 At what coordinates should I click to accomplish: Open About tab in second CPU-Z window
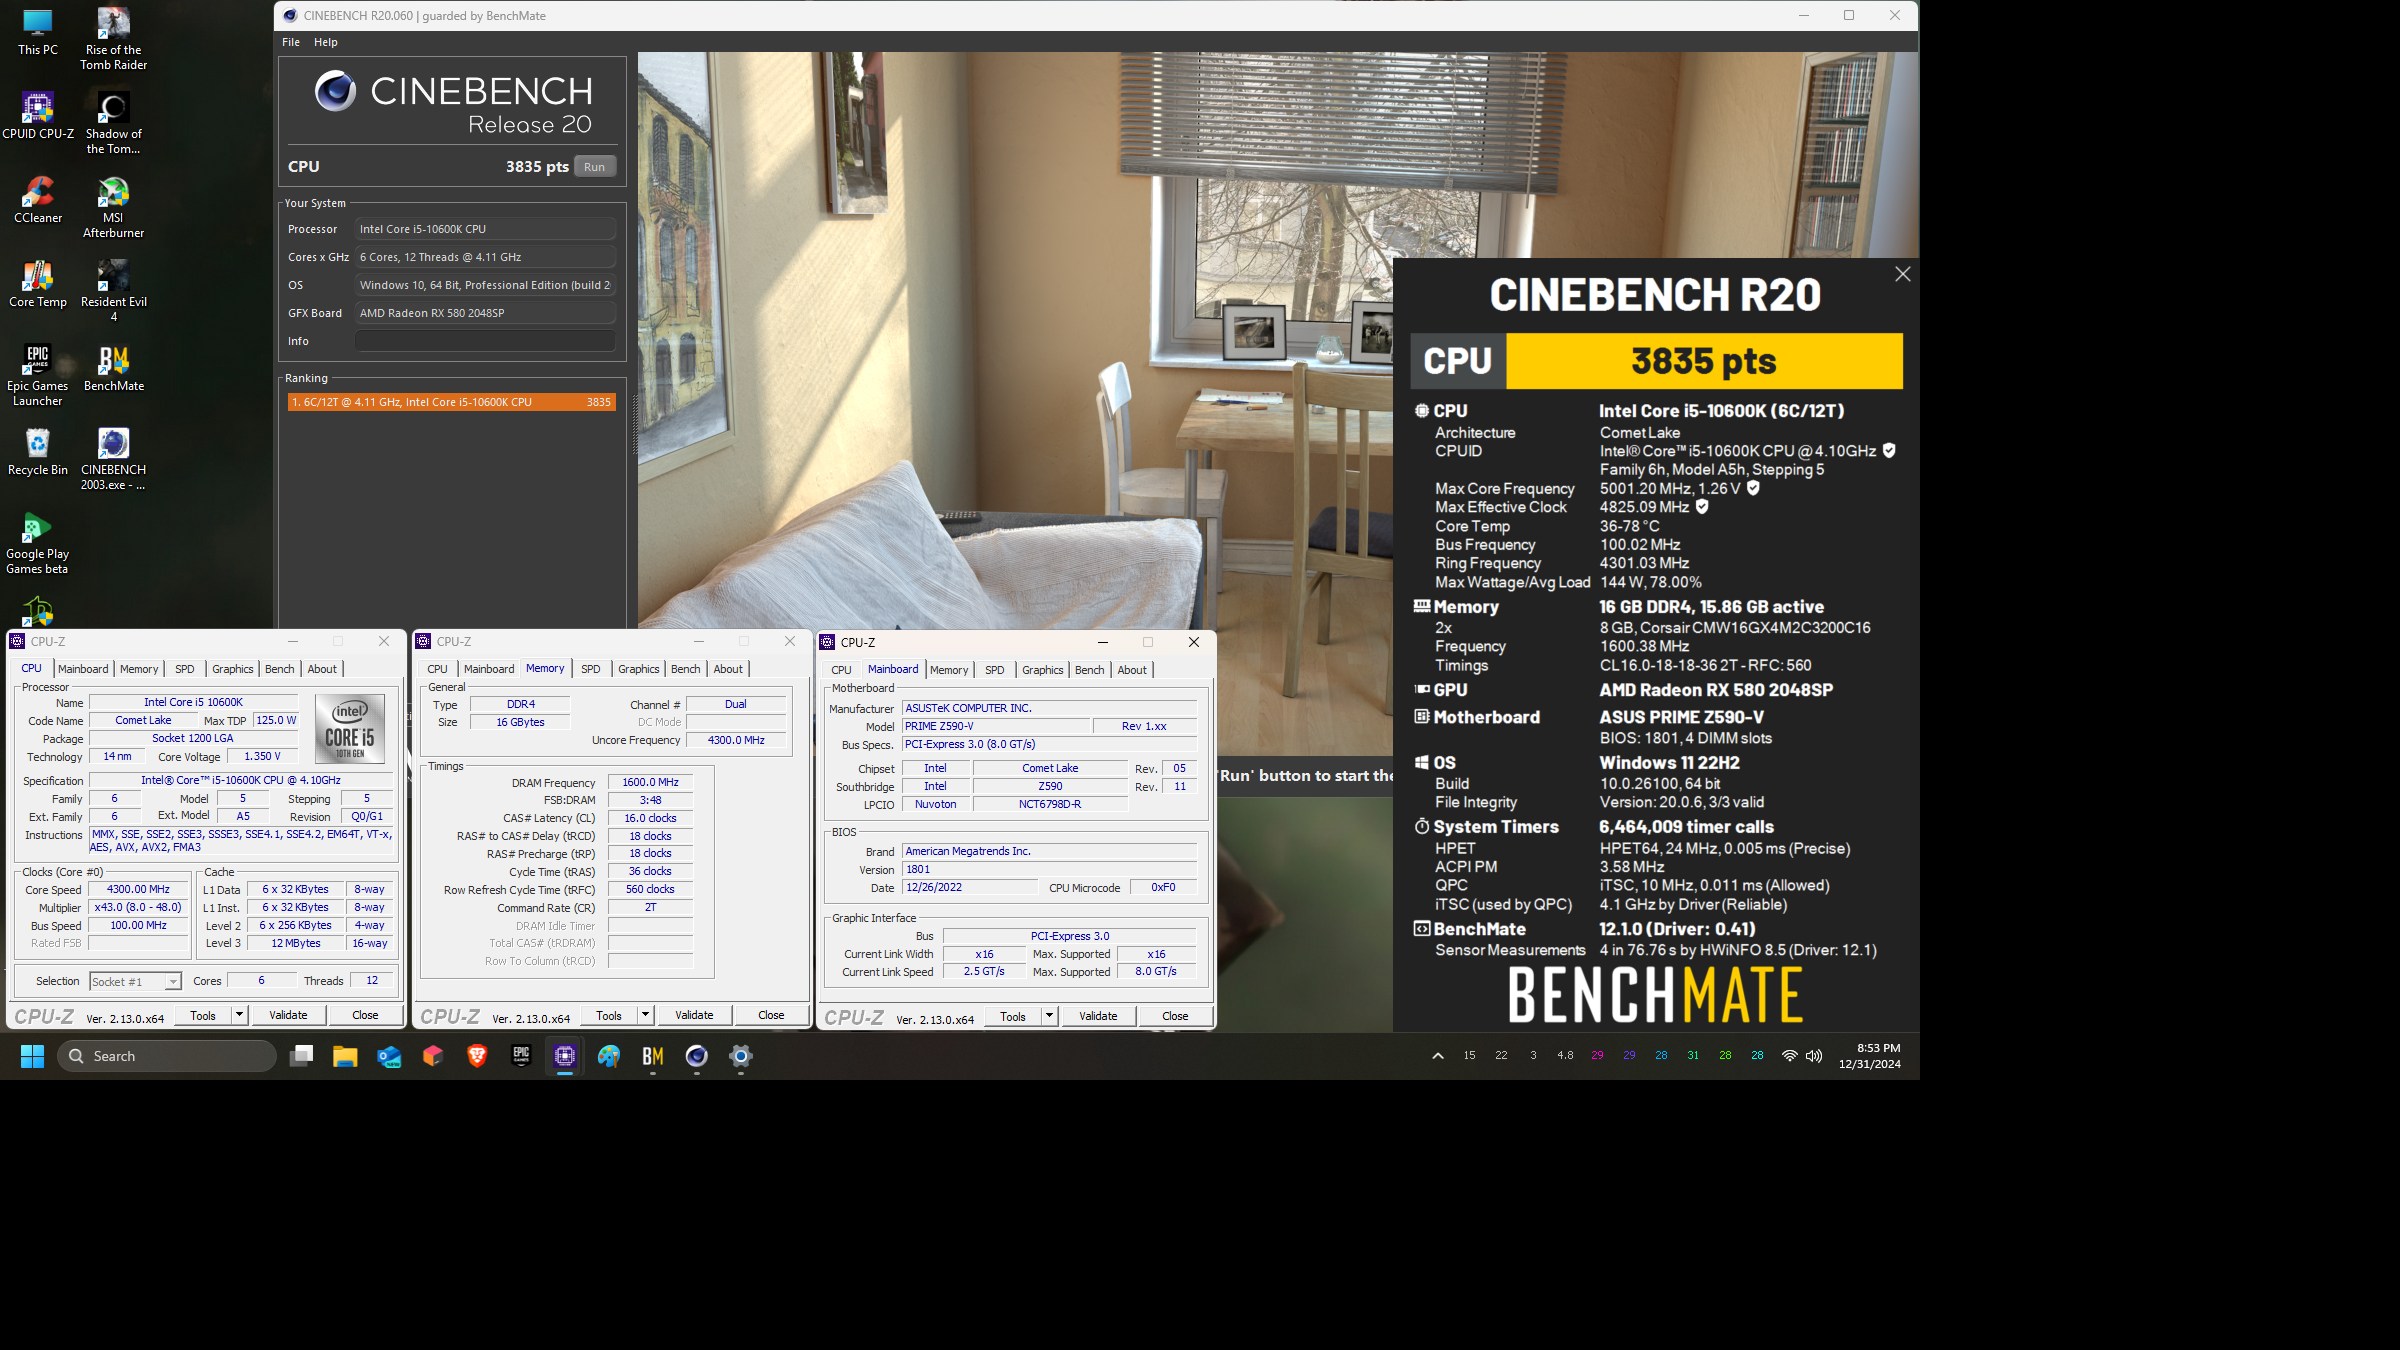click(x=728, y=669)
